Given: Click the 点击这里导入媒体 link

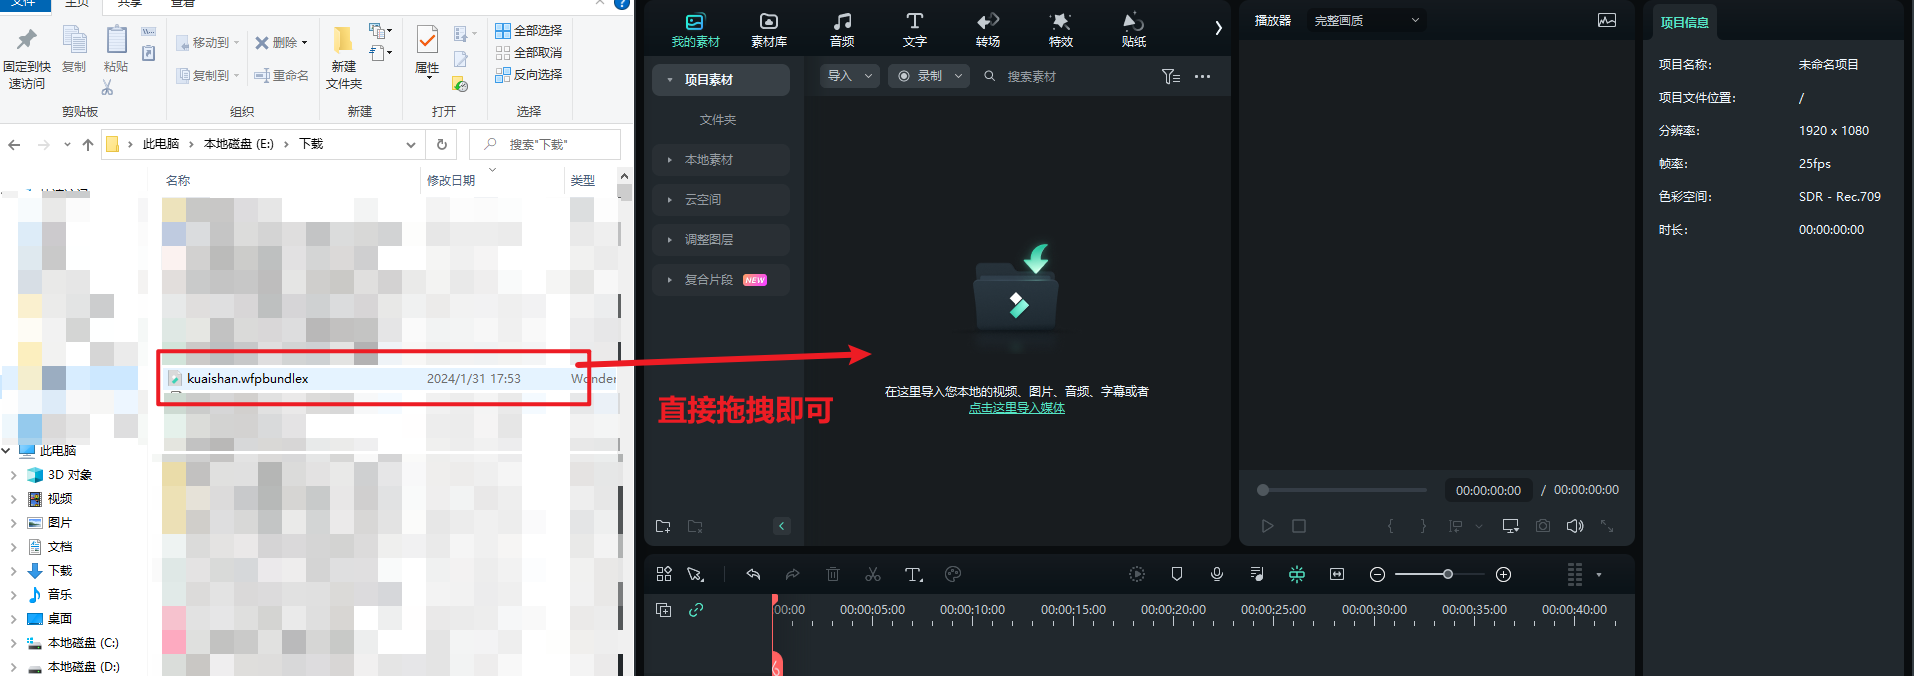Looking at the screenshot, I should pyautogui.click(x=1016, y=408).
